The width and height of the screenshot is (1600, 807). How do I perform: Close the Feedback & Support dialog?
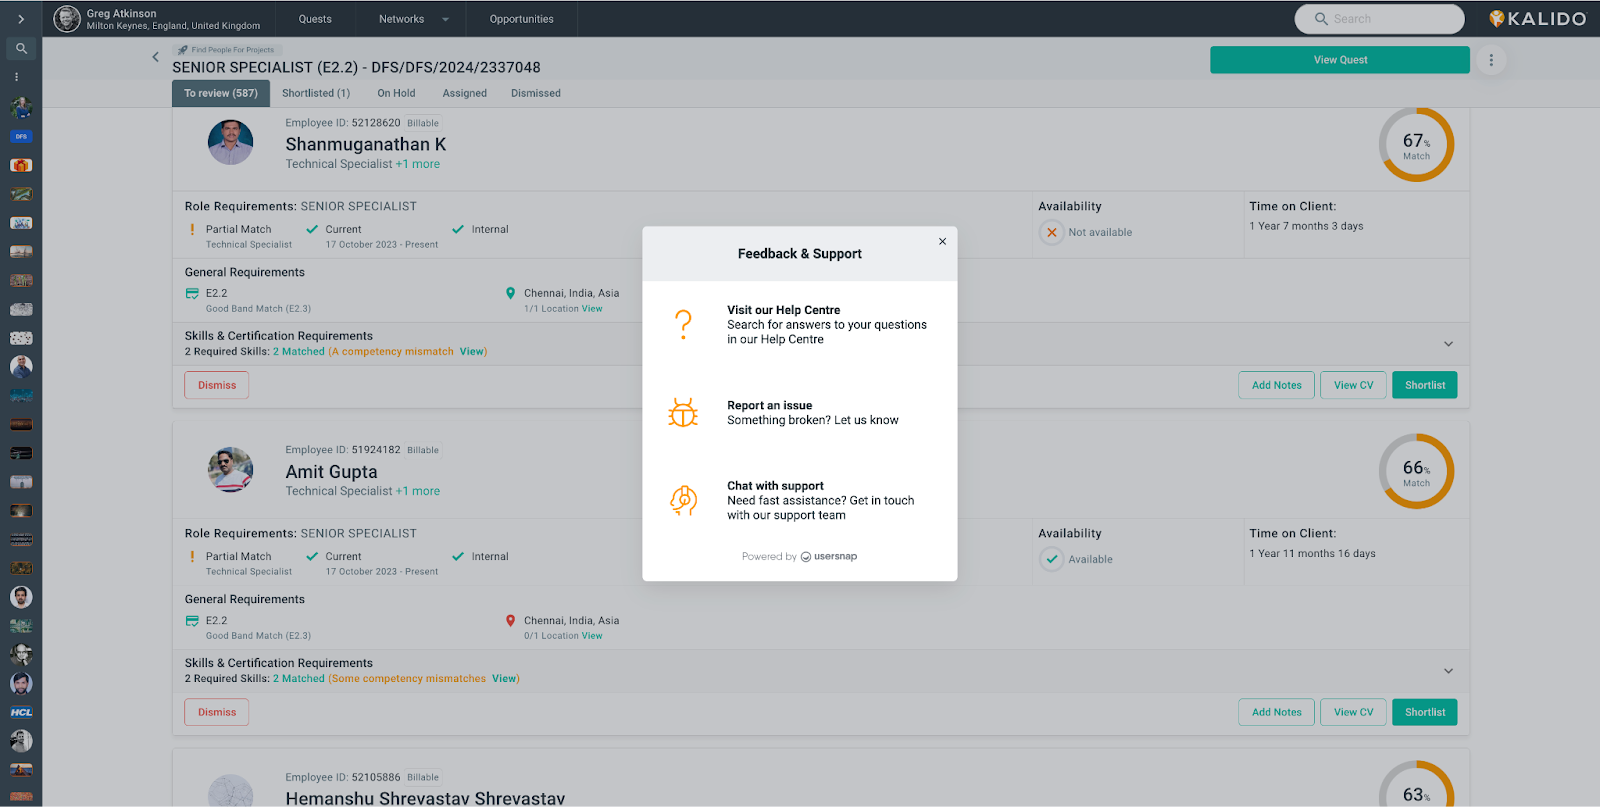coord(942,241)
